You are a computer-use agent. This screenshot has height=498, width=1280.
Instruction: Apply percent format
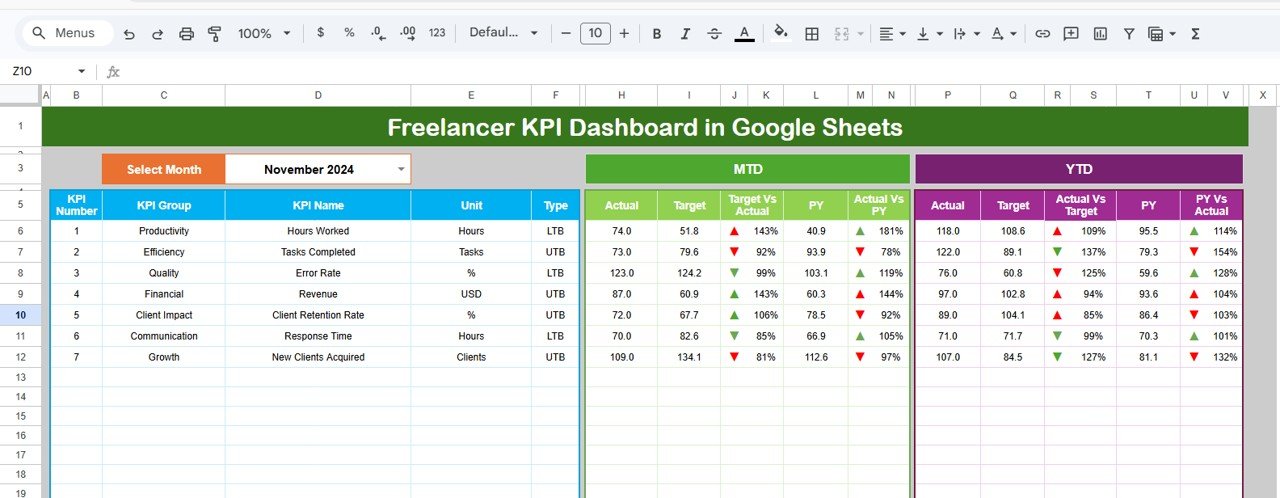(349, 33)
